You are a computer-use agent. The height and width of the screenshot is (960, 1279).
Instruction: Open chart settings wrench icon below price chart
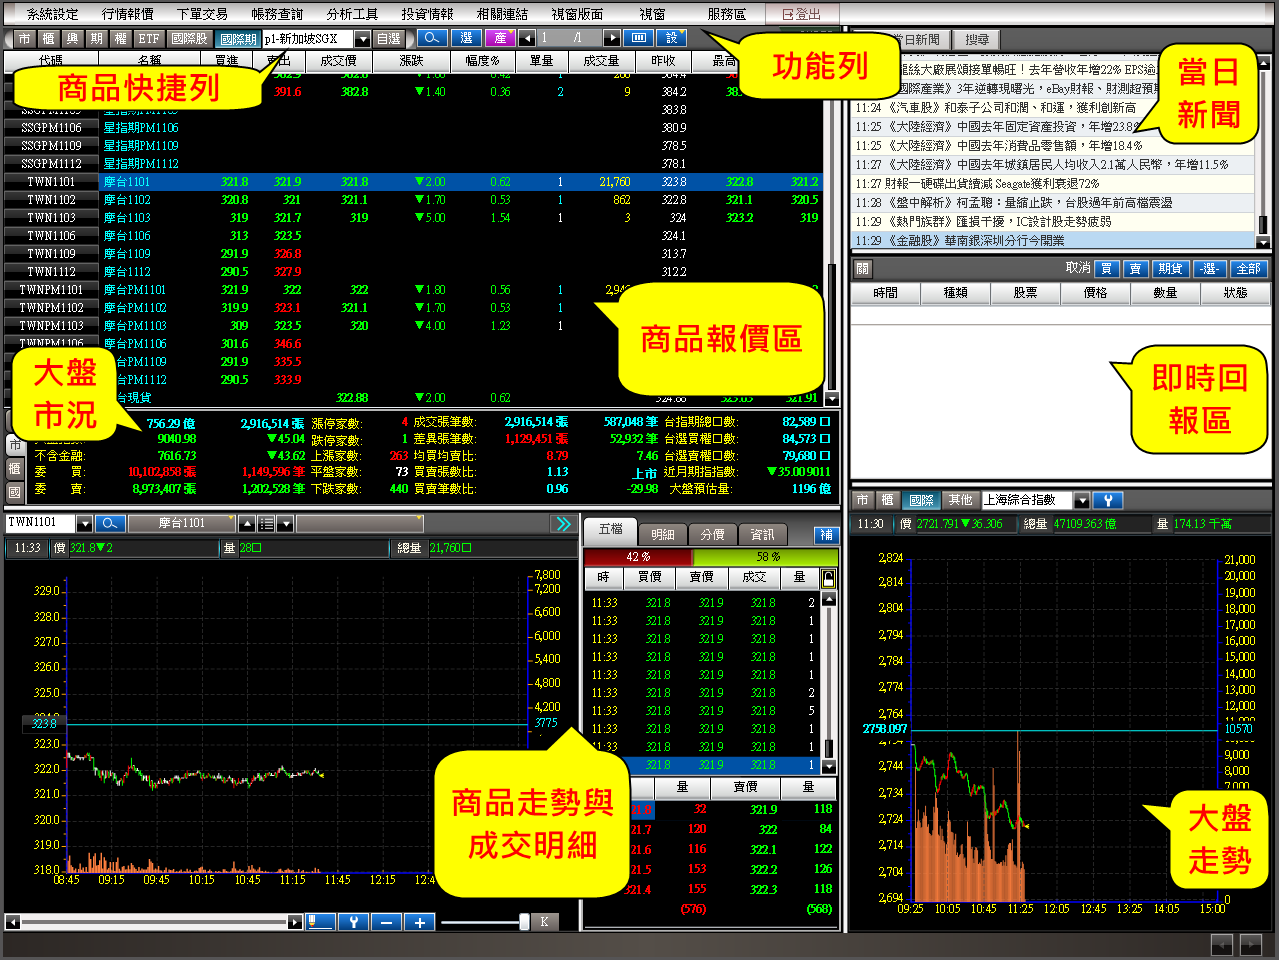(353, 922)
